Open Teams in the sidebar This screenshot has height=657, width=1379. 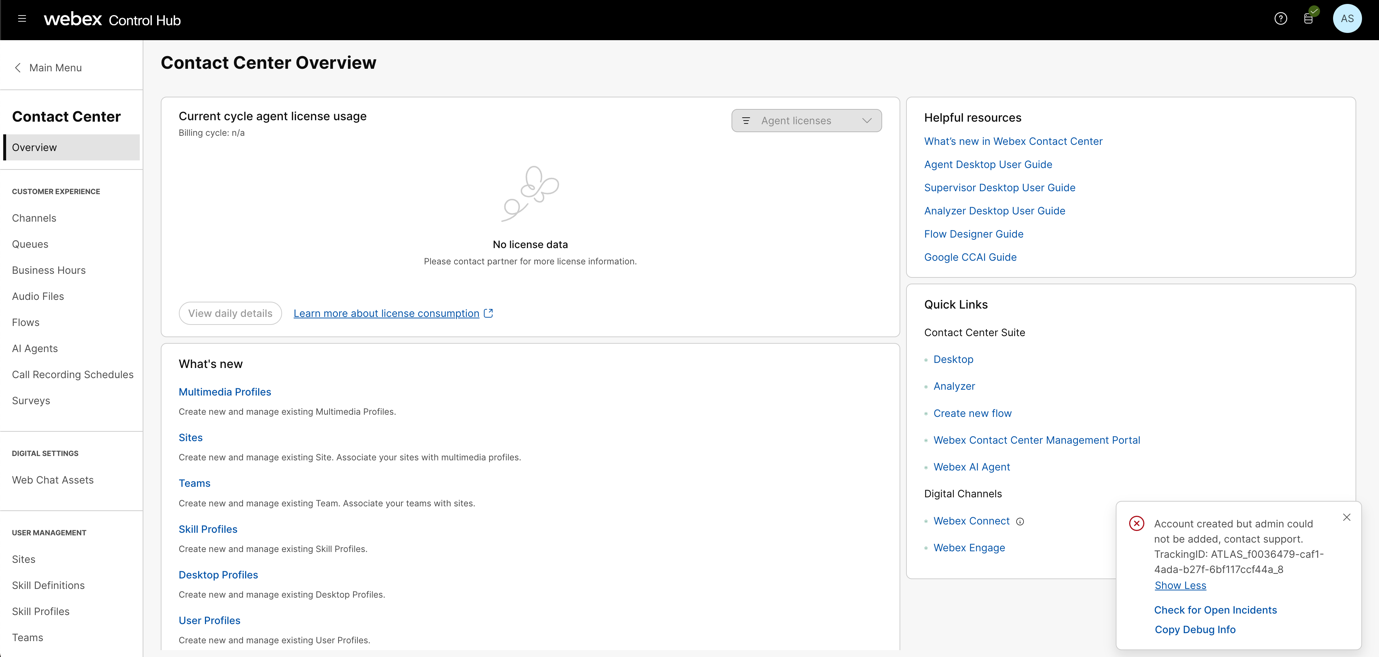[28, 637]
